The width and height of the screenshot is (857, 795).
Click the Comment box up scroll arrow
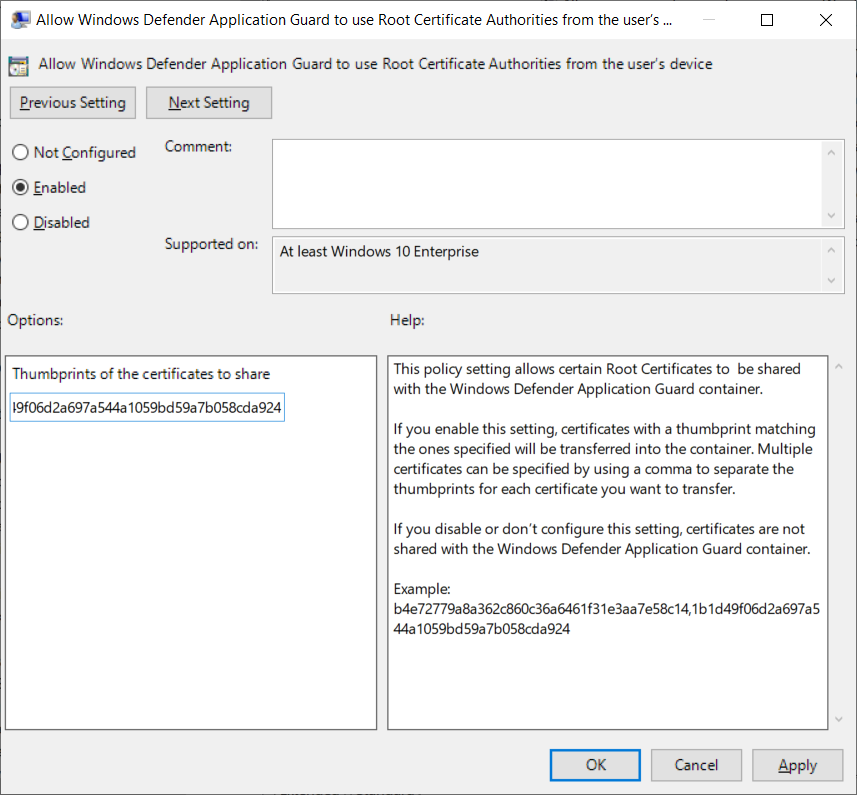click(x=832, y=151)
